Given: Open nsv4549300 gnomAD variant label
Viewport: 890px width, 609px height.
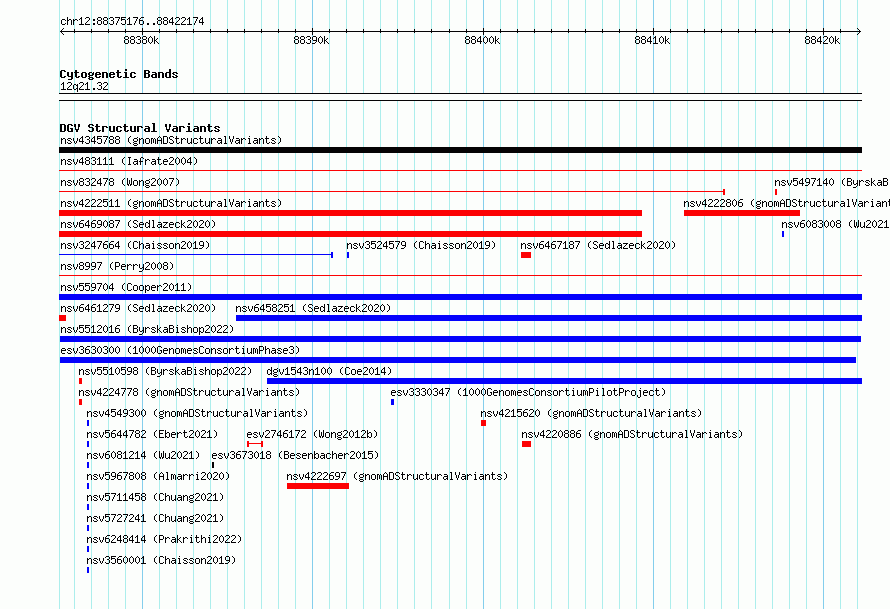Looking at the screenshot, I should click(197, 413).
